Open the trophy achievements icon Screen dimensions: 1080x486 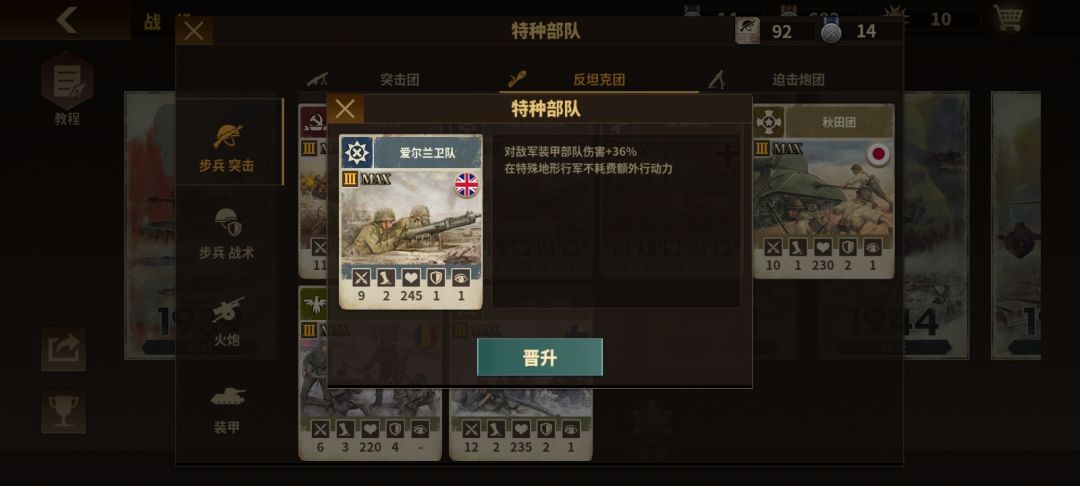point(63,412)
